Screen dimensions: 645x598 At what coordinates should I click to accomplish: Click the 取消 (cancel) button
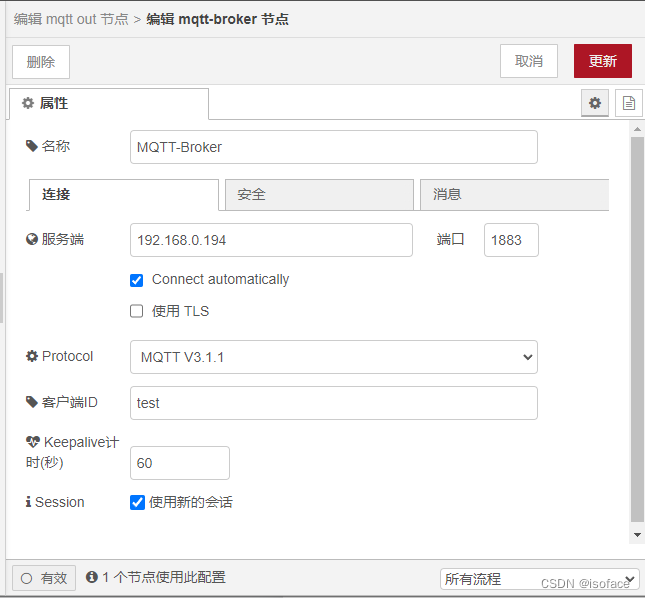[x=529, y=61]
